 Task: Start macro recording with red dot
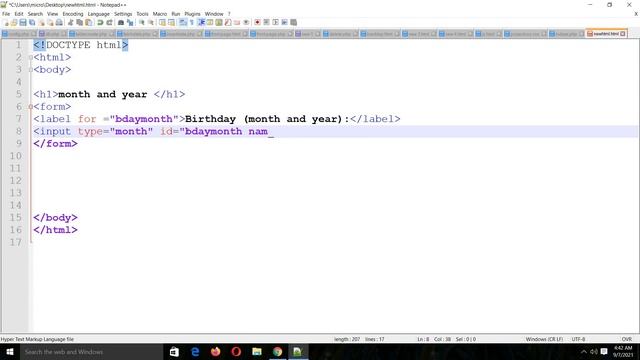pos(258,22)
